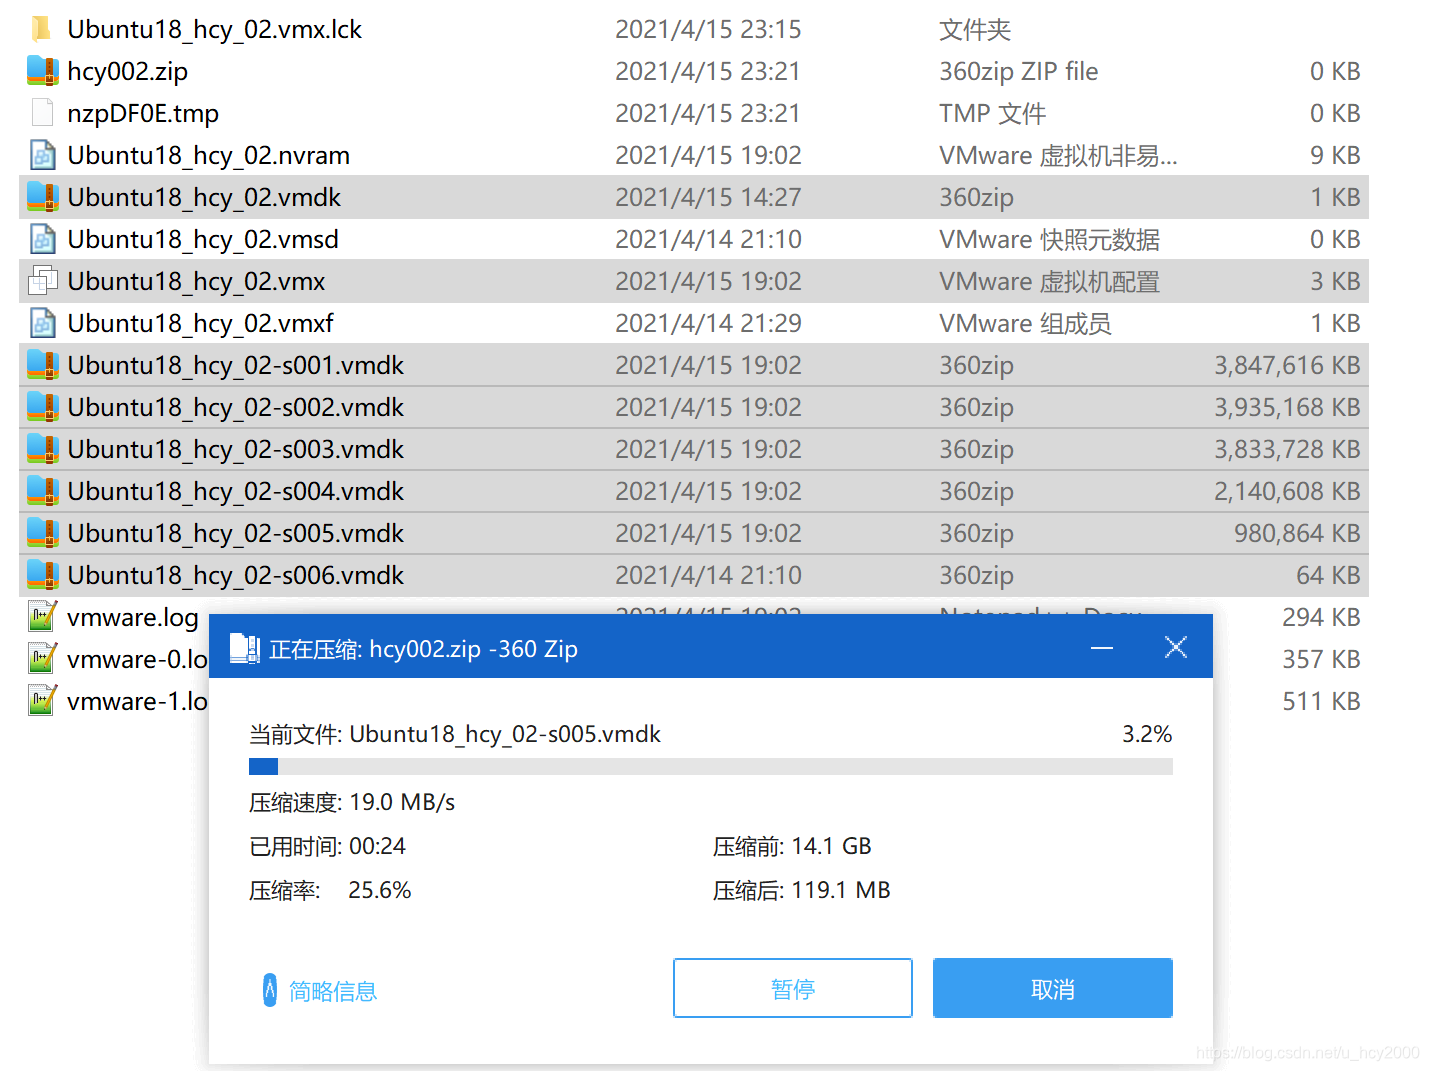Click the hcy002.zip archive icon
Viewport: 1429px width, 1071px height.
(42, 71)
